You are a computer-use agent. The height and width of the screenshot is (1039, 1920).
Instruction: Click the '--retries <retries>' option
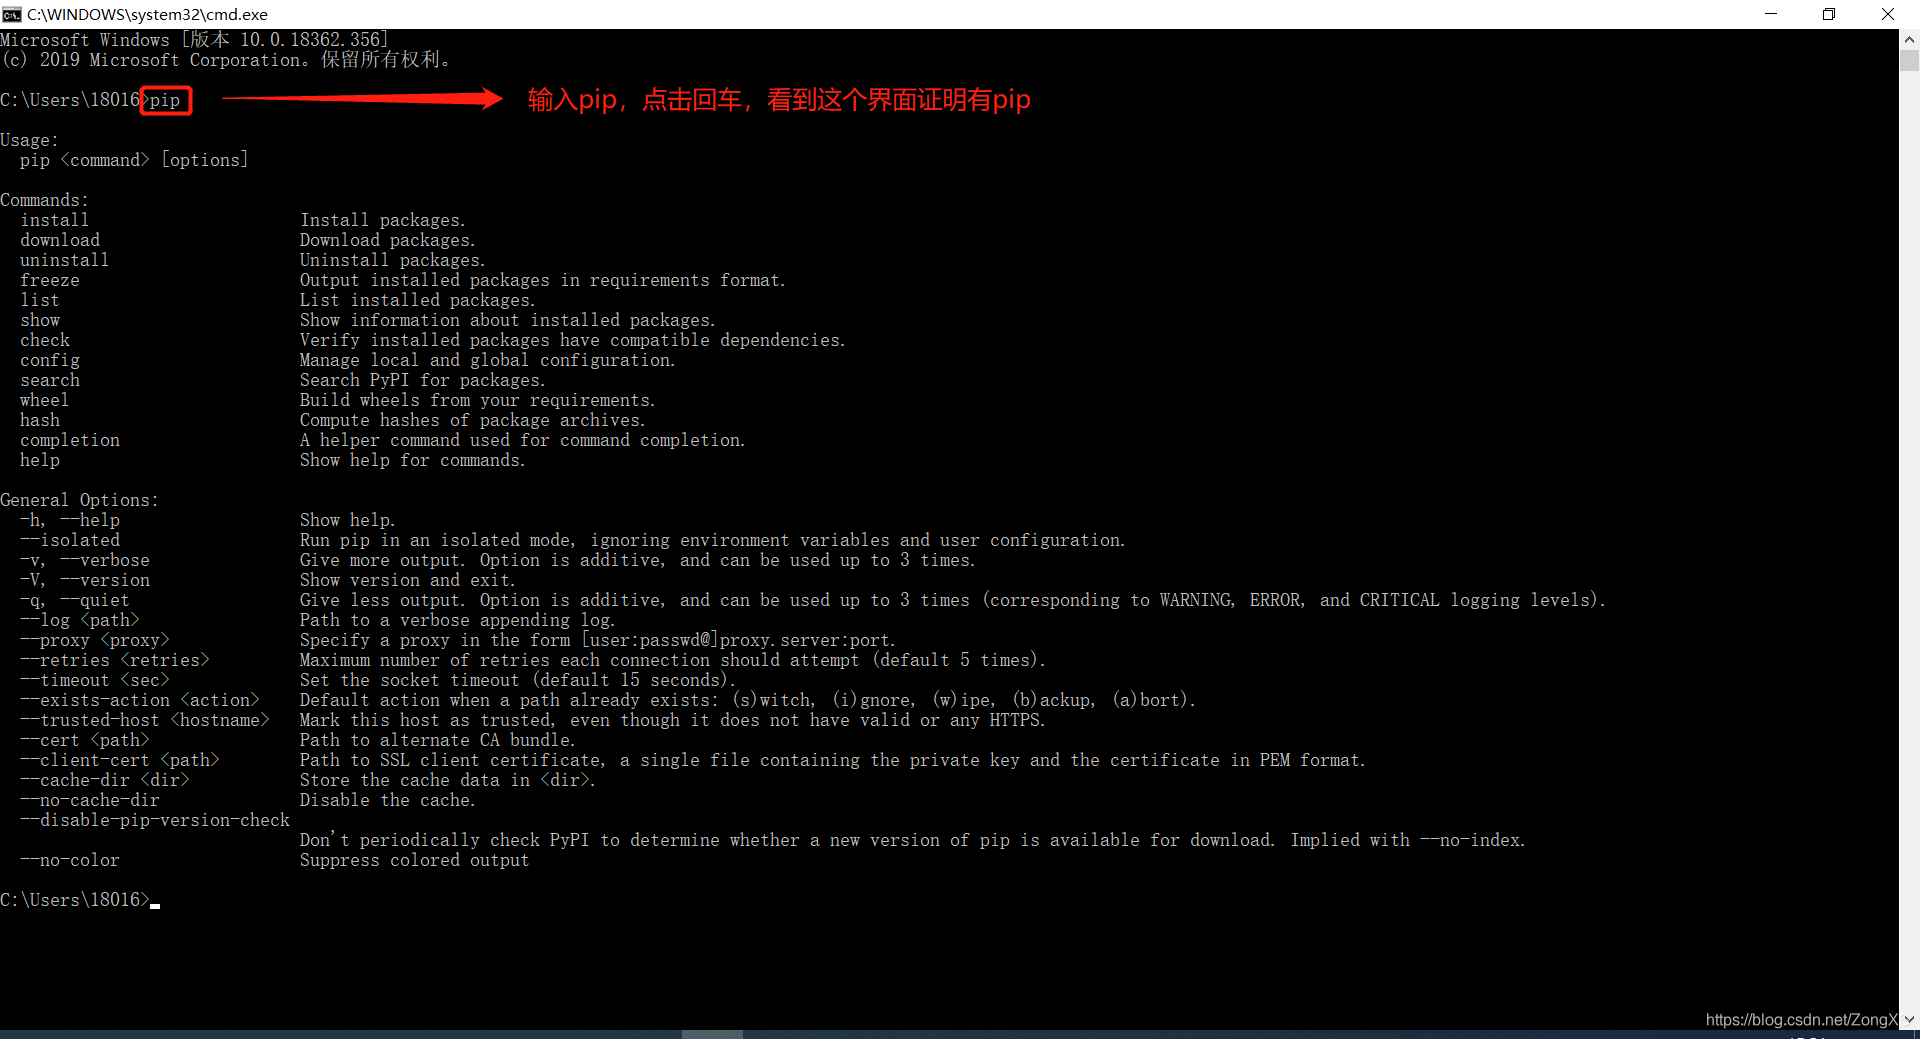pos(115,660)
